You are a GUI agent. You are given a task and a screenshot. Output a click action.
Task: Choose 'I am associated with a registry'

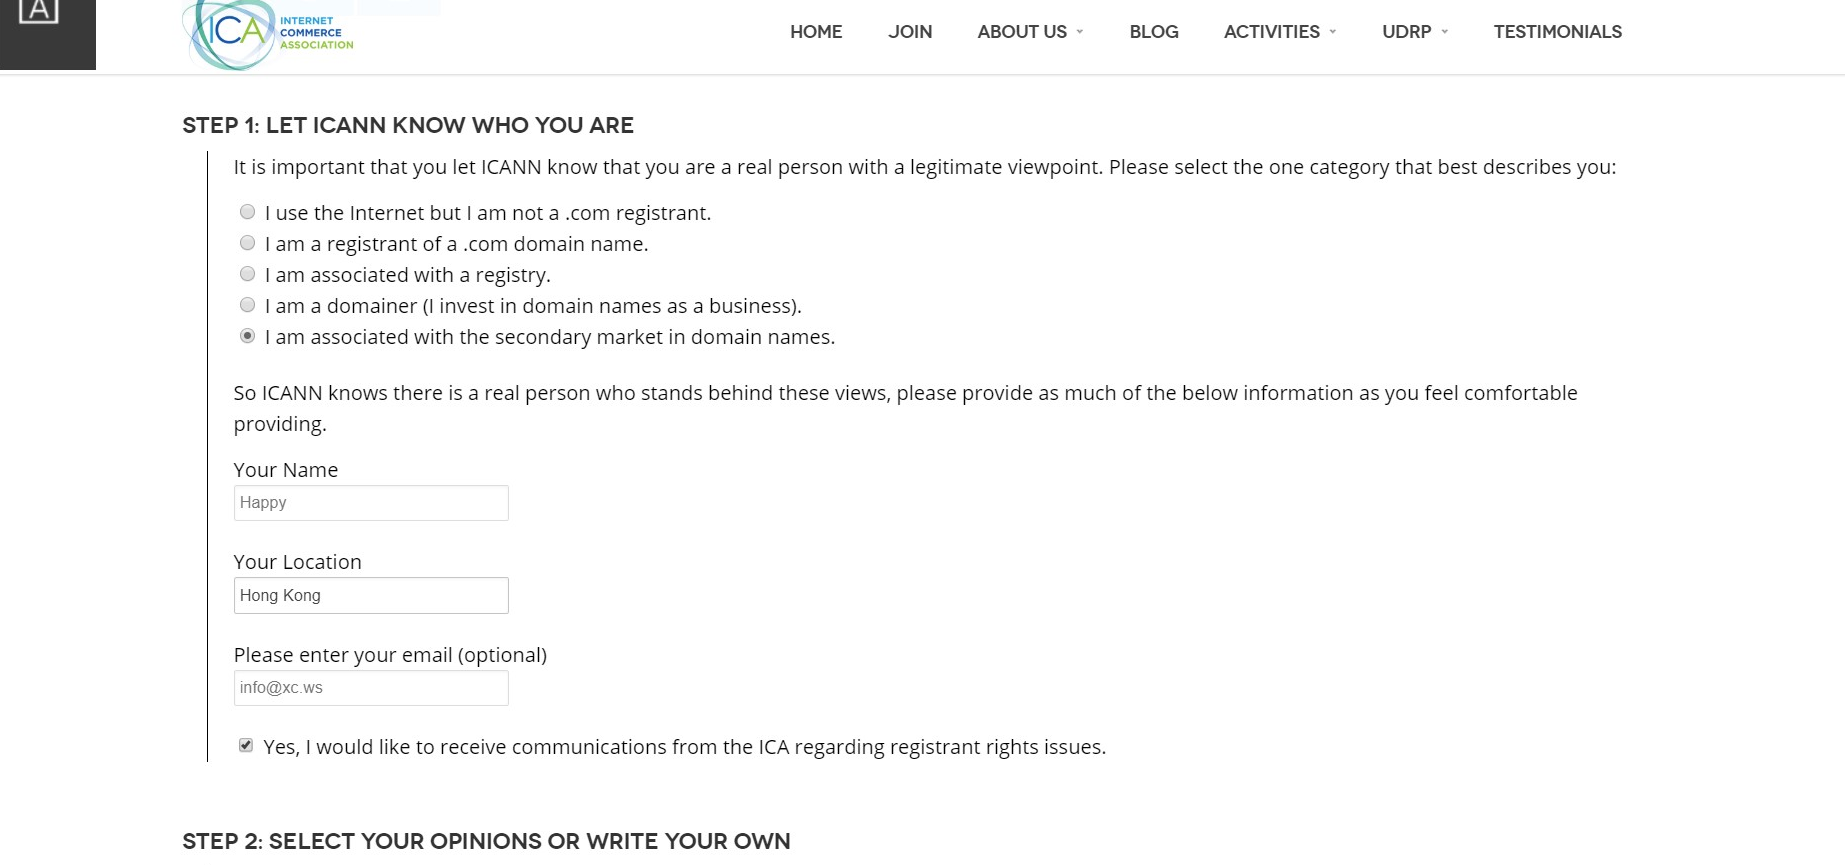pos(247,274)
